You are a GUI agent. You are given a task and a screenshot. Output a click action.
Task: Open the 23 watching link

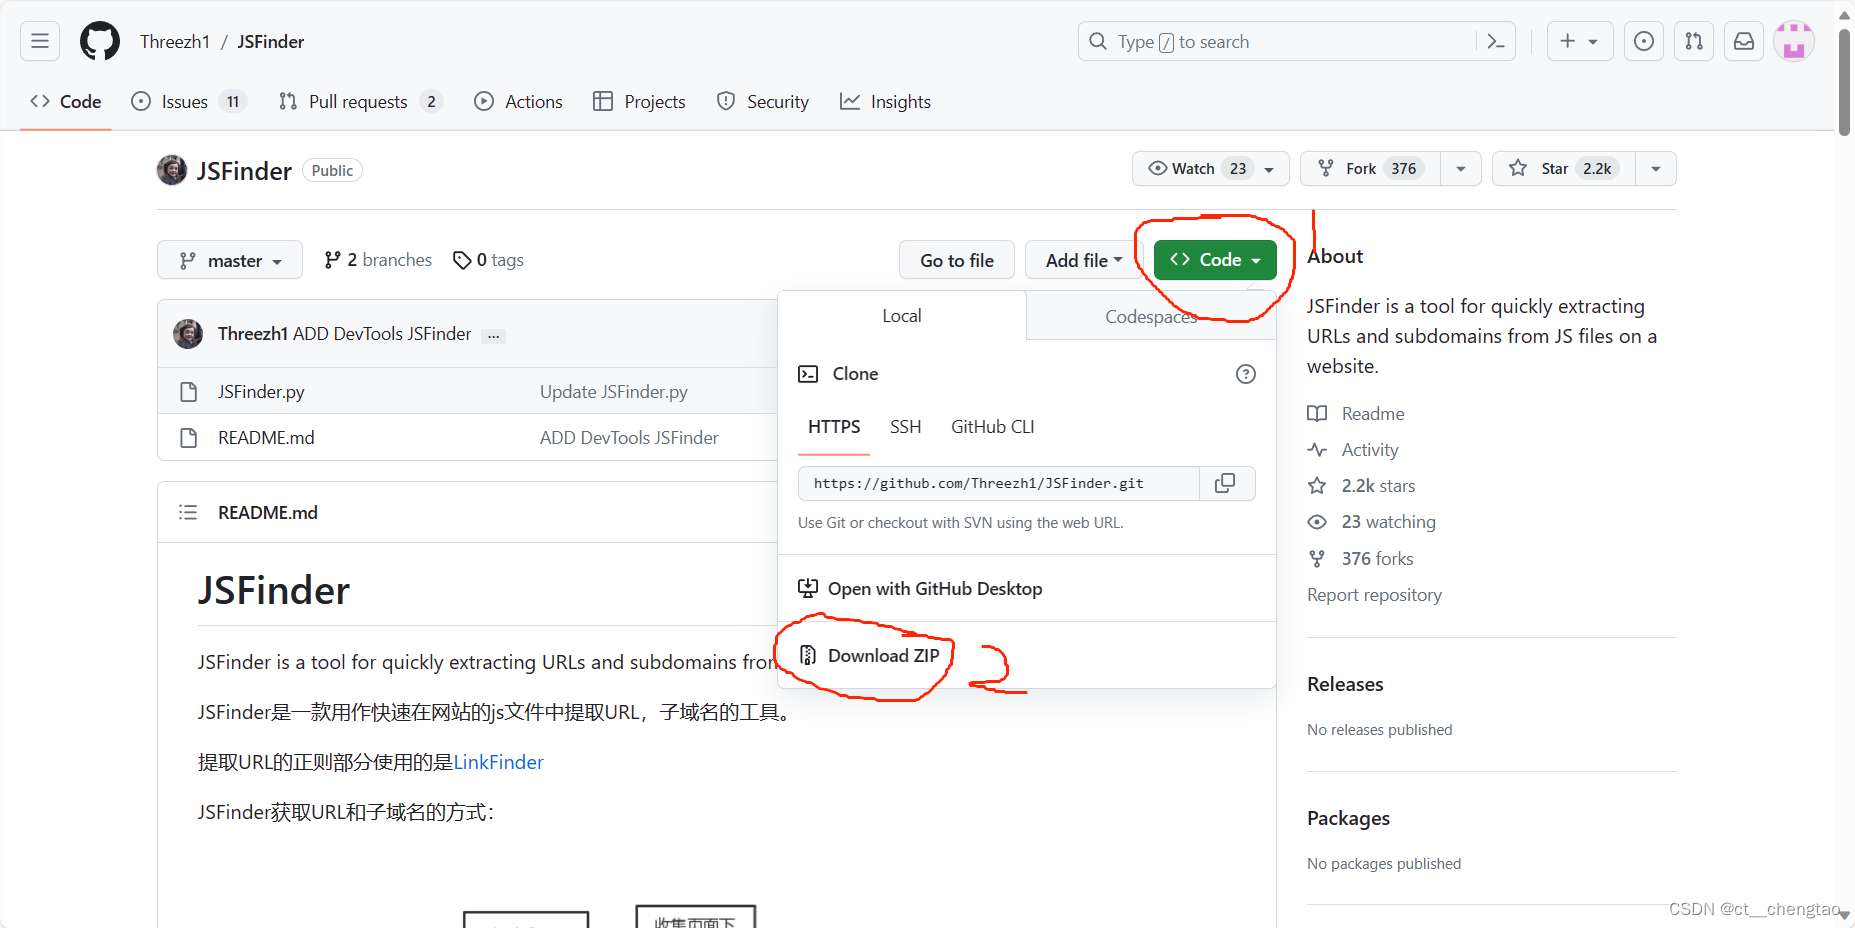click(1371, 522)
